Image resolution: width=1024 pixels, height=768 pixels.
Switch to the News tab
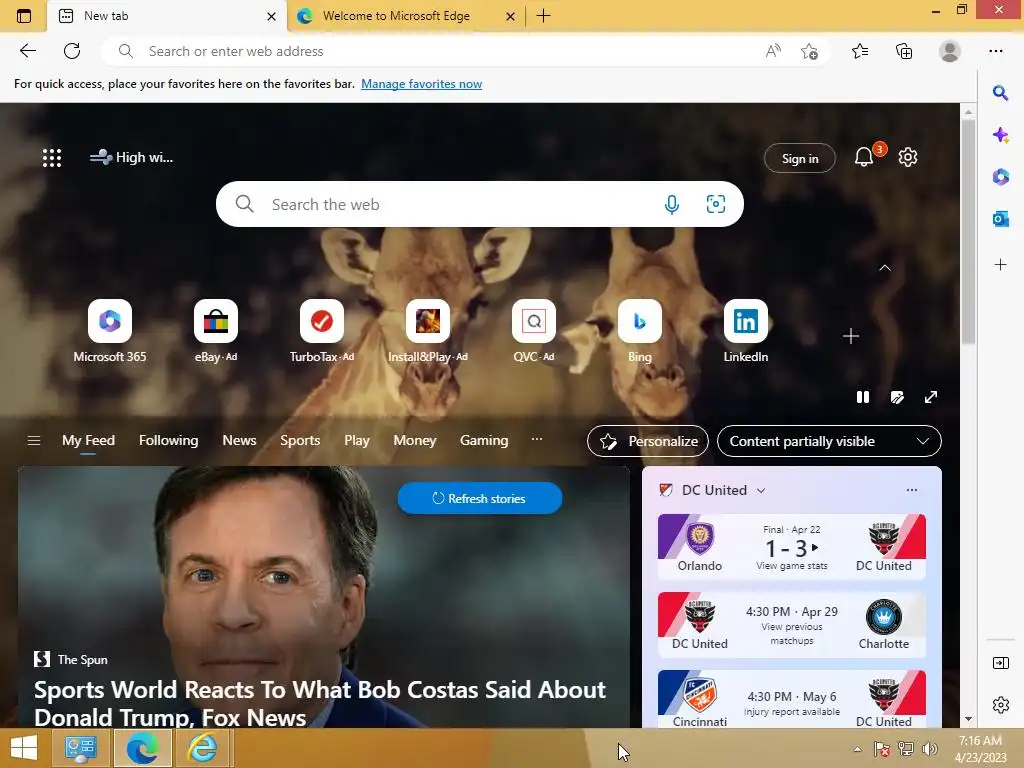point(239,441)
